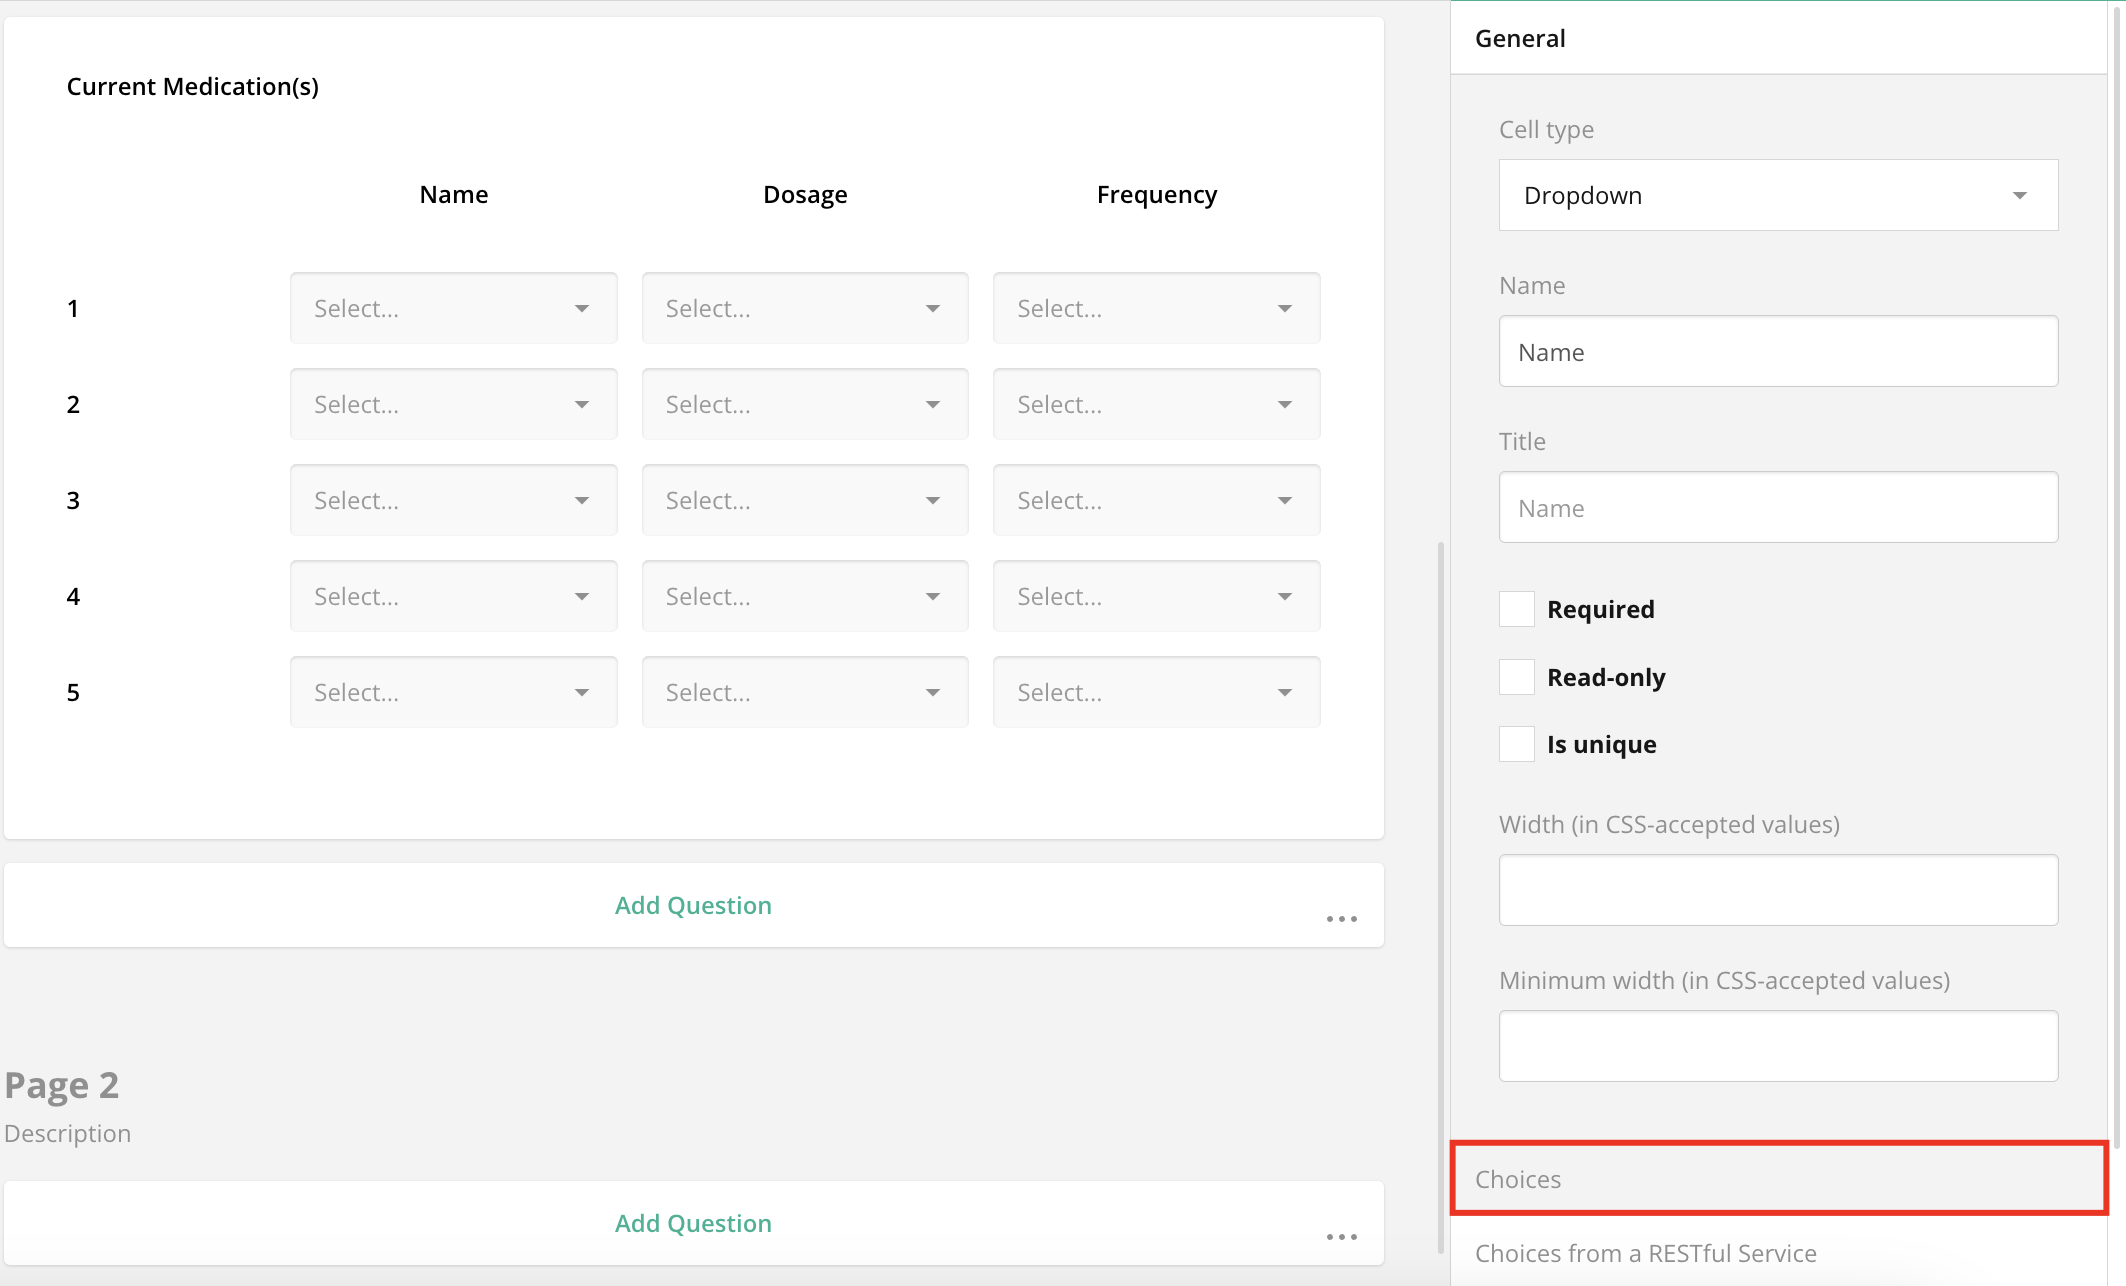
Task: Click the dropdown chevron on row 1 Name select
Action: coord(581,308)
